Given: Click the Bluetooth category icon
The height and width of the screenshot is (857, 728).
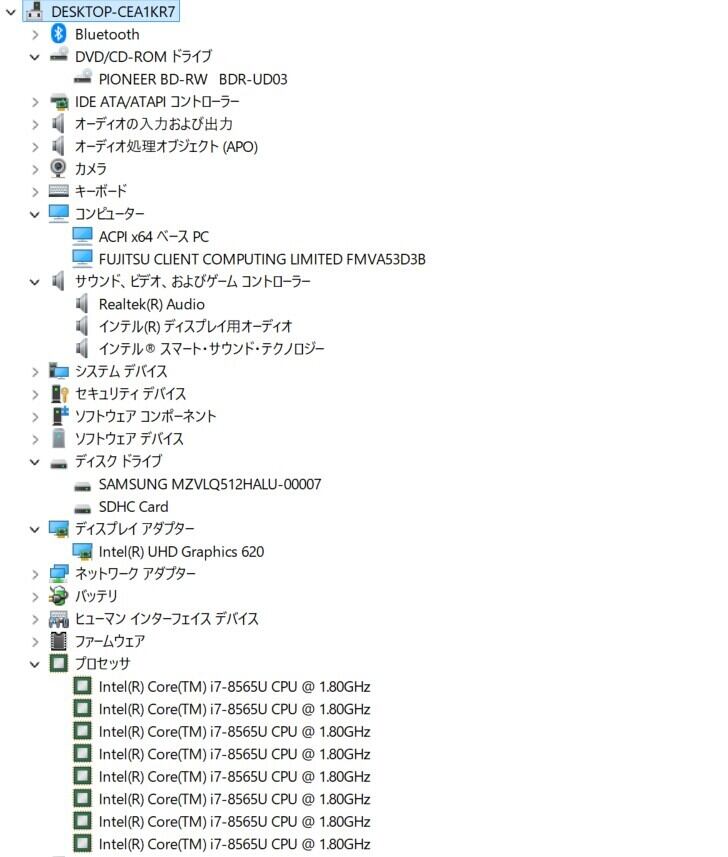Looking at the screenshot, I should (58, 34).
